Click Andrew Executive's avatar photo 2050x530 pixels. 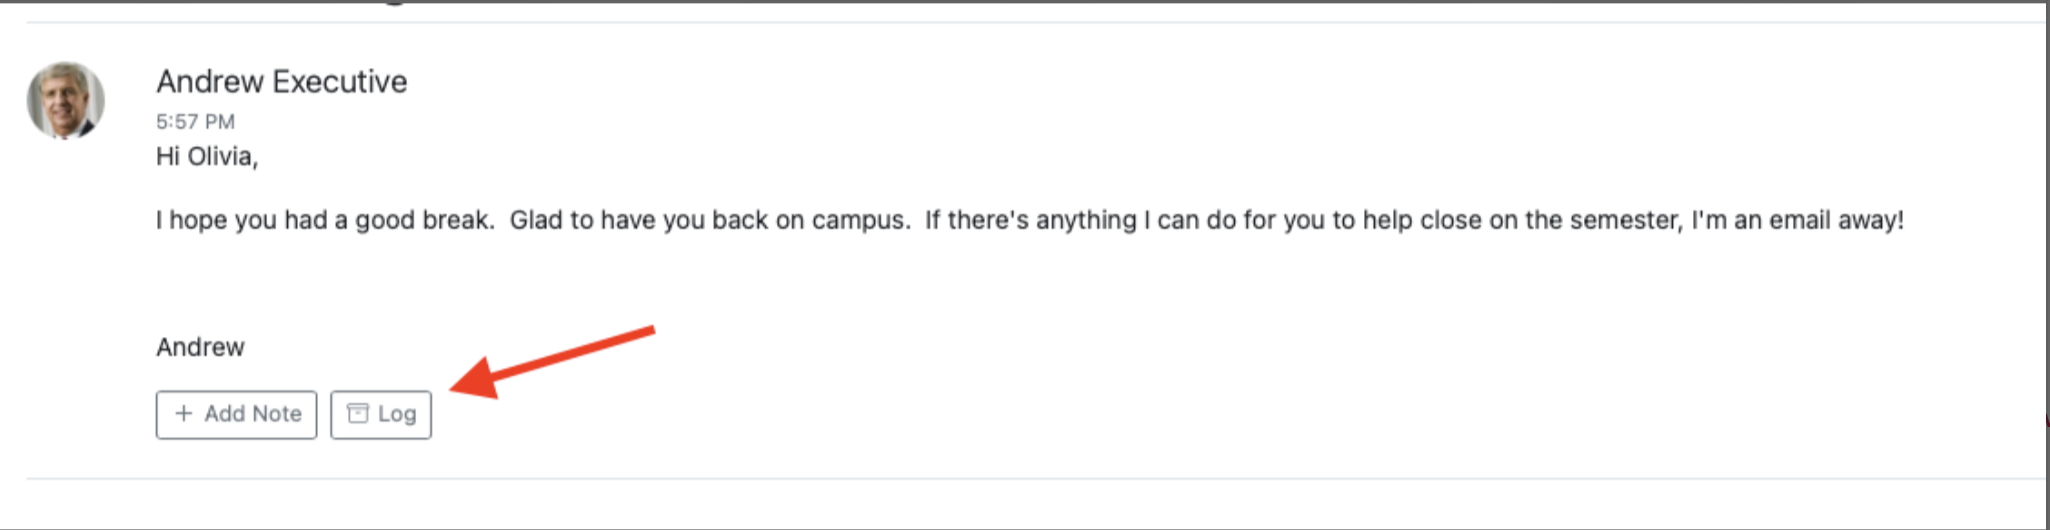(65, 100)
